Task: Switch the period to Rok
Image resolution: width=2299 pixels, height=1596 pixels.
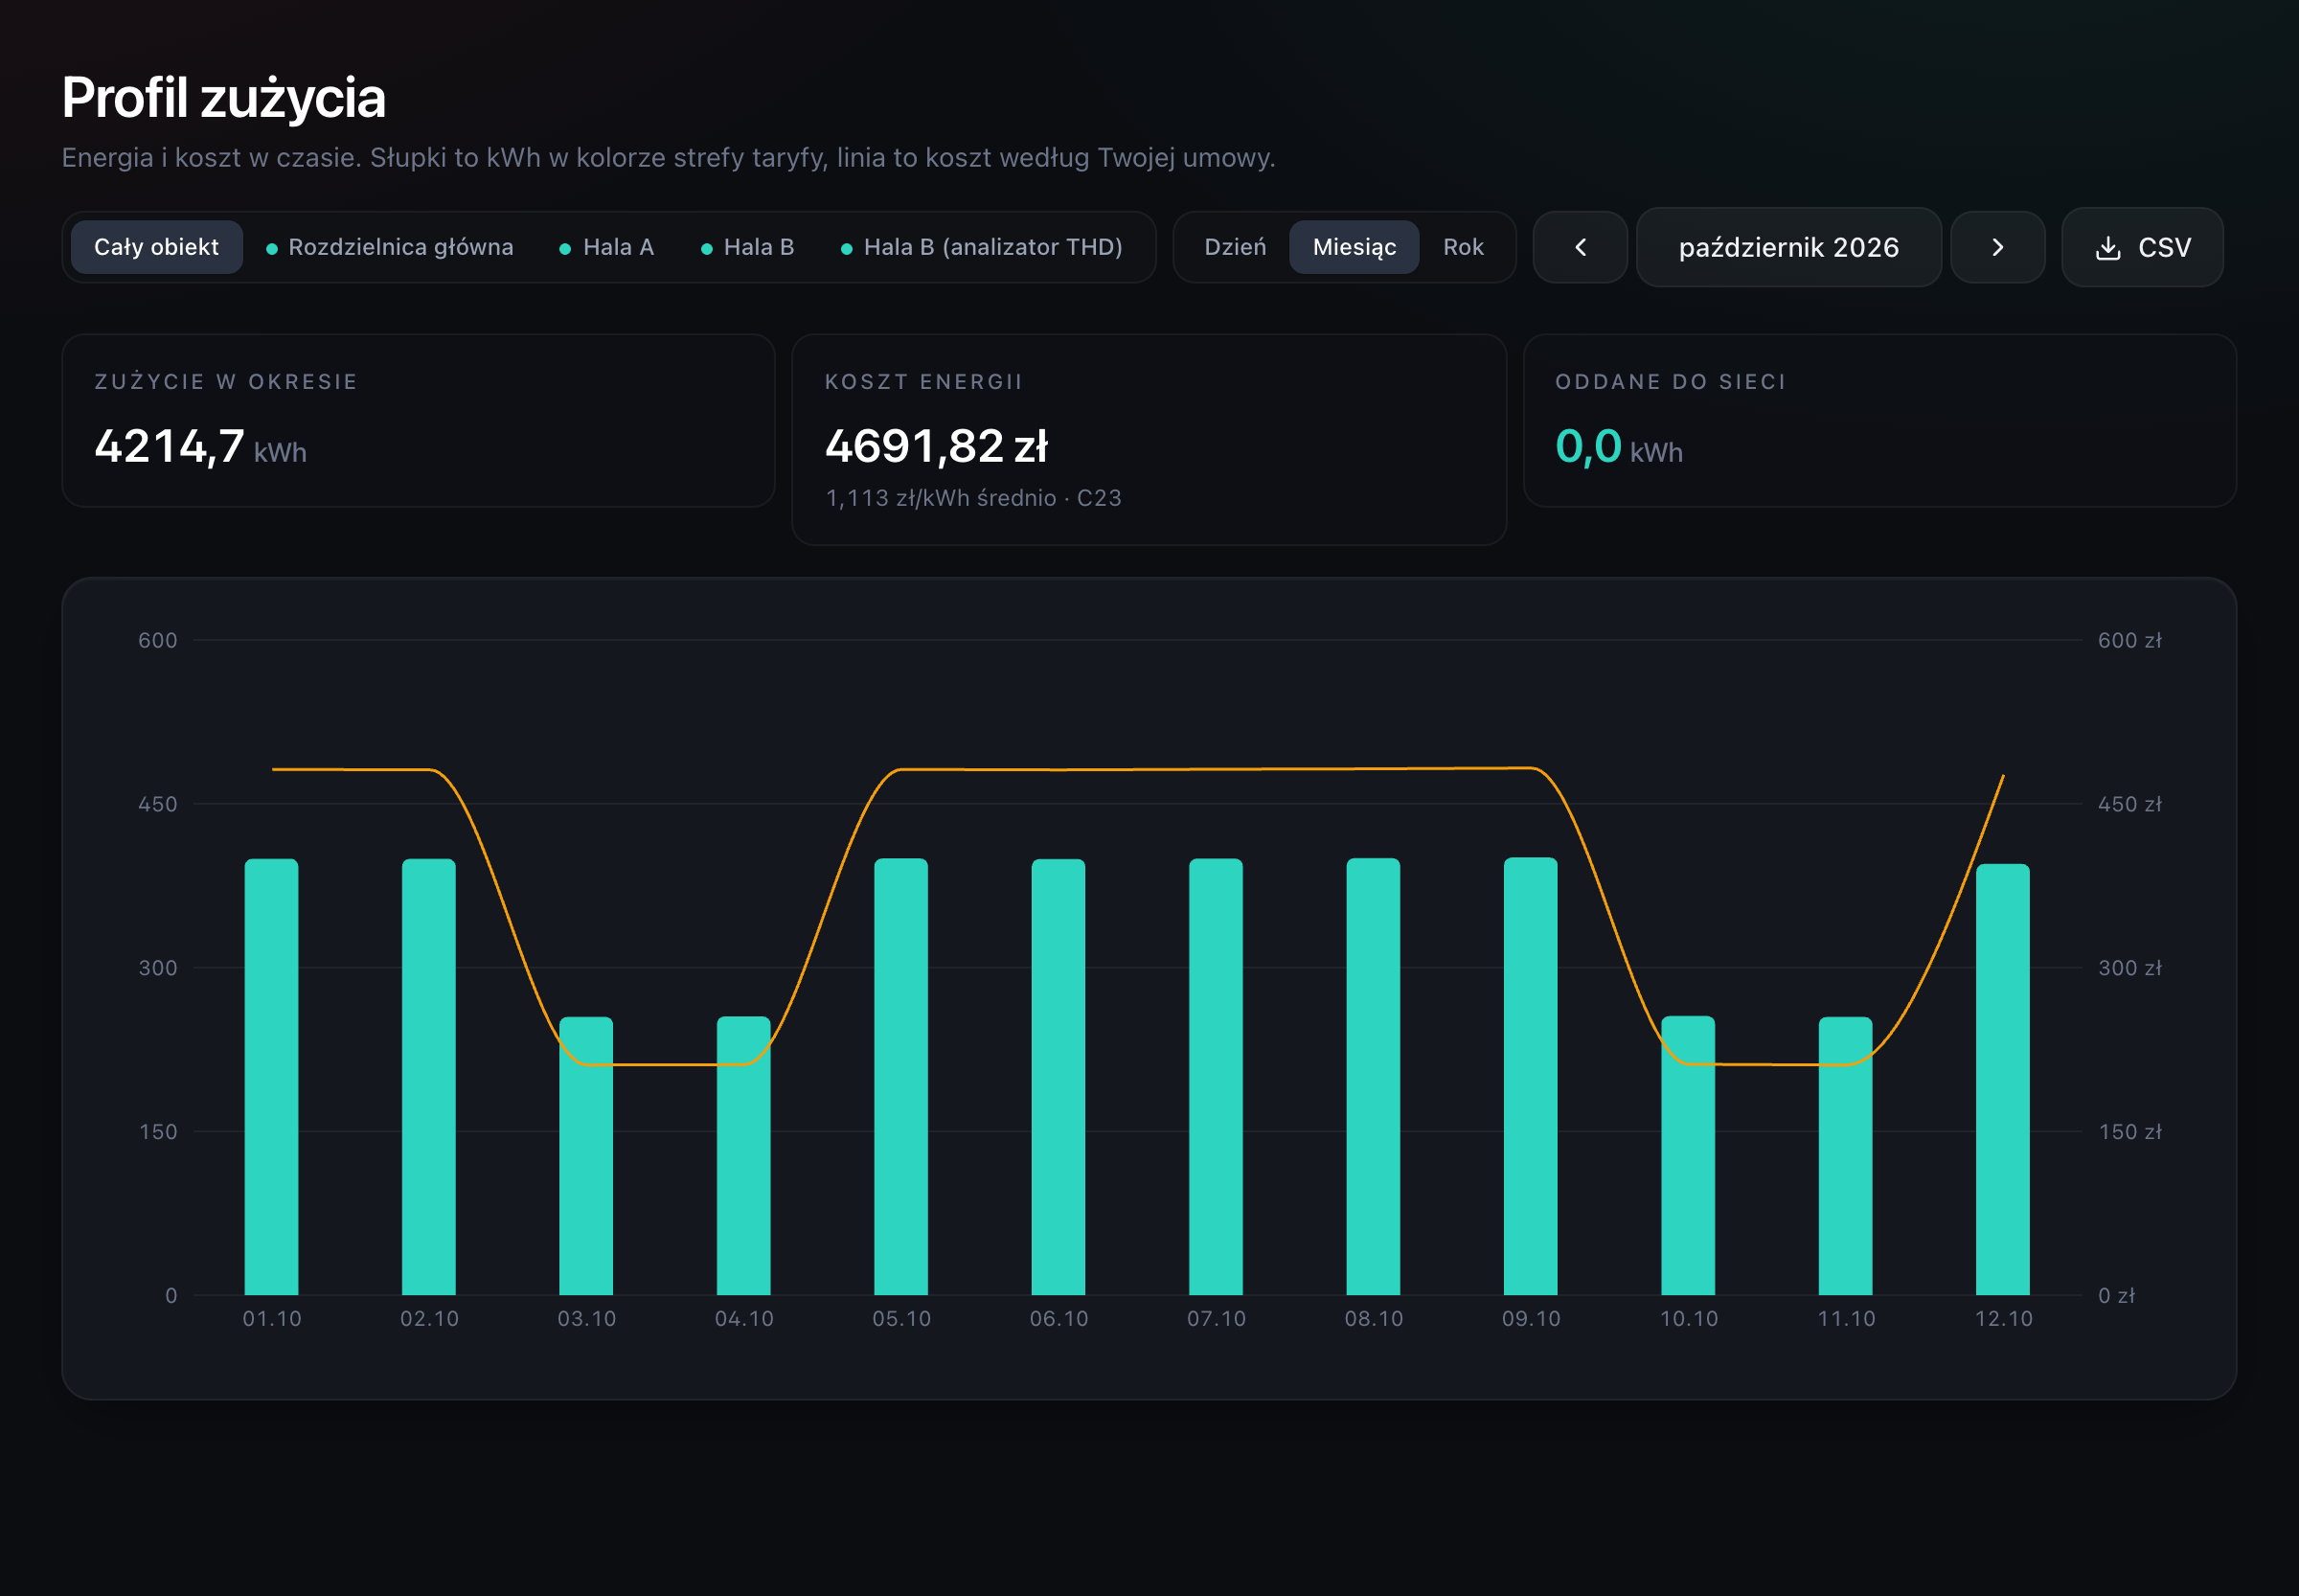Action: point(1463,247)
